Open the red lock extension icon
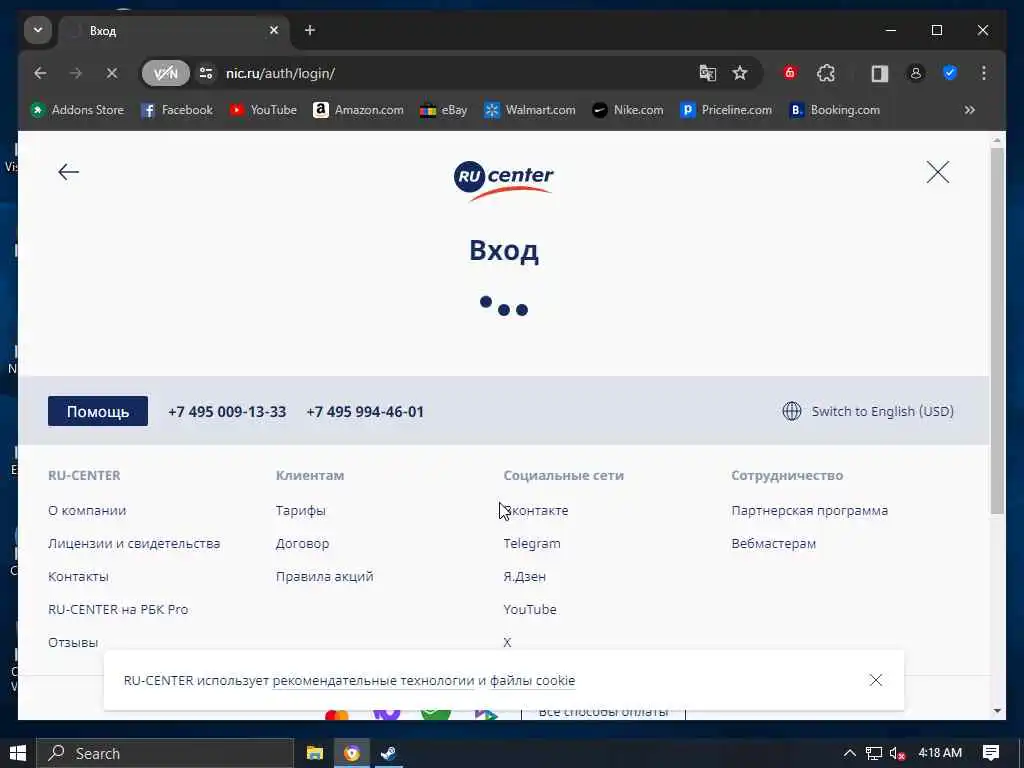This screenshot has width=1024, height=768. tap(790, 73)
